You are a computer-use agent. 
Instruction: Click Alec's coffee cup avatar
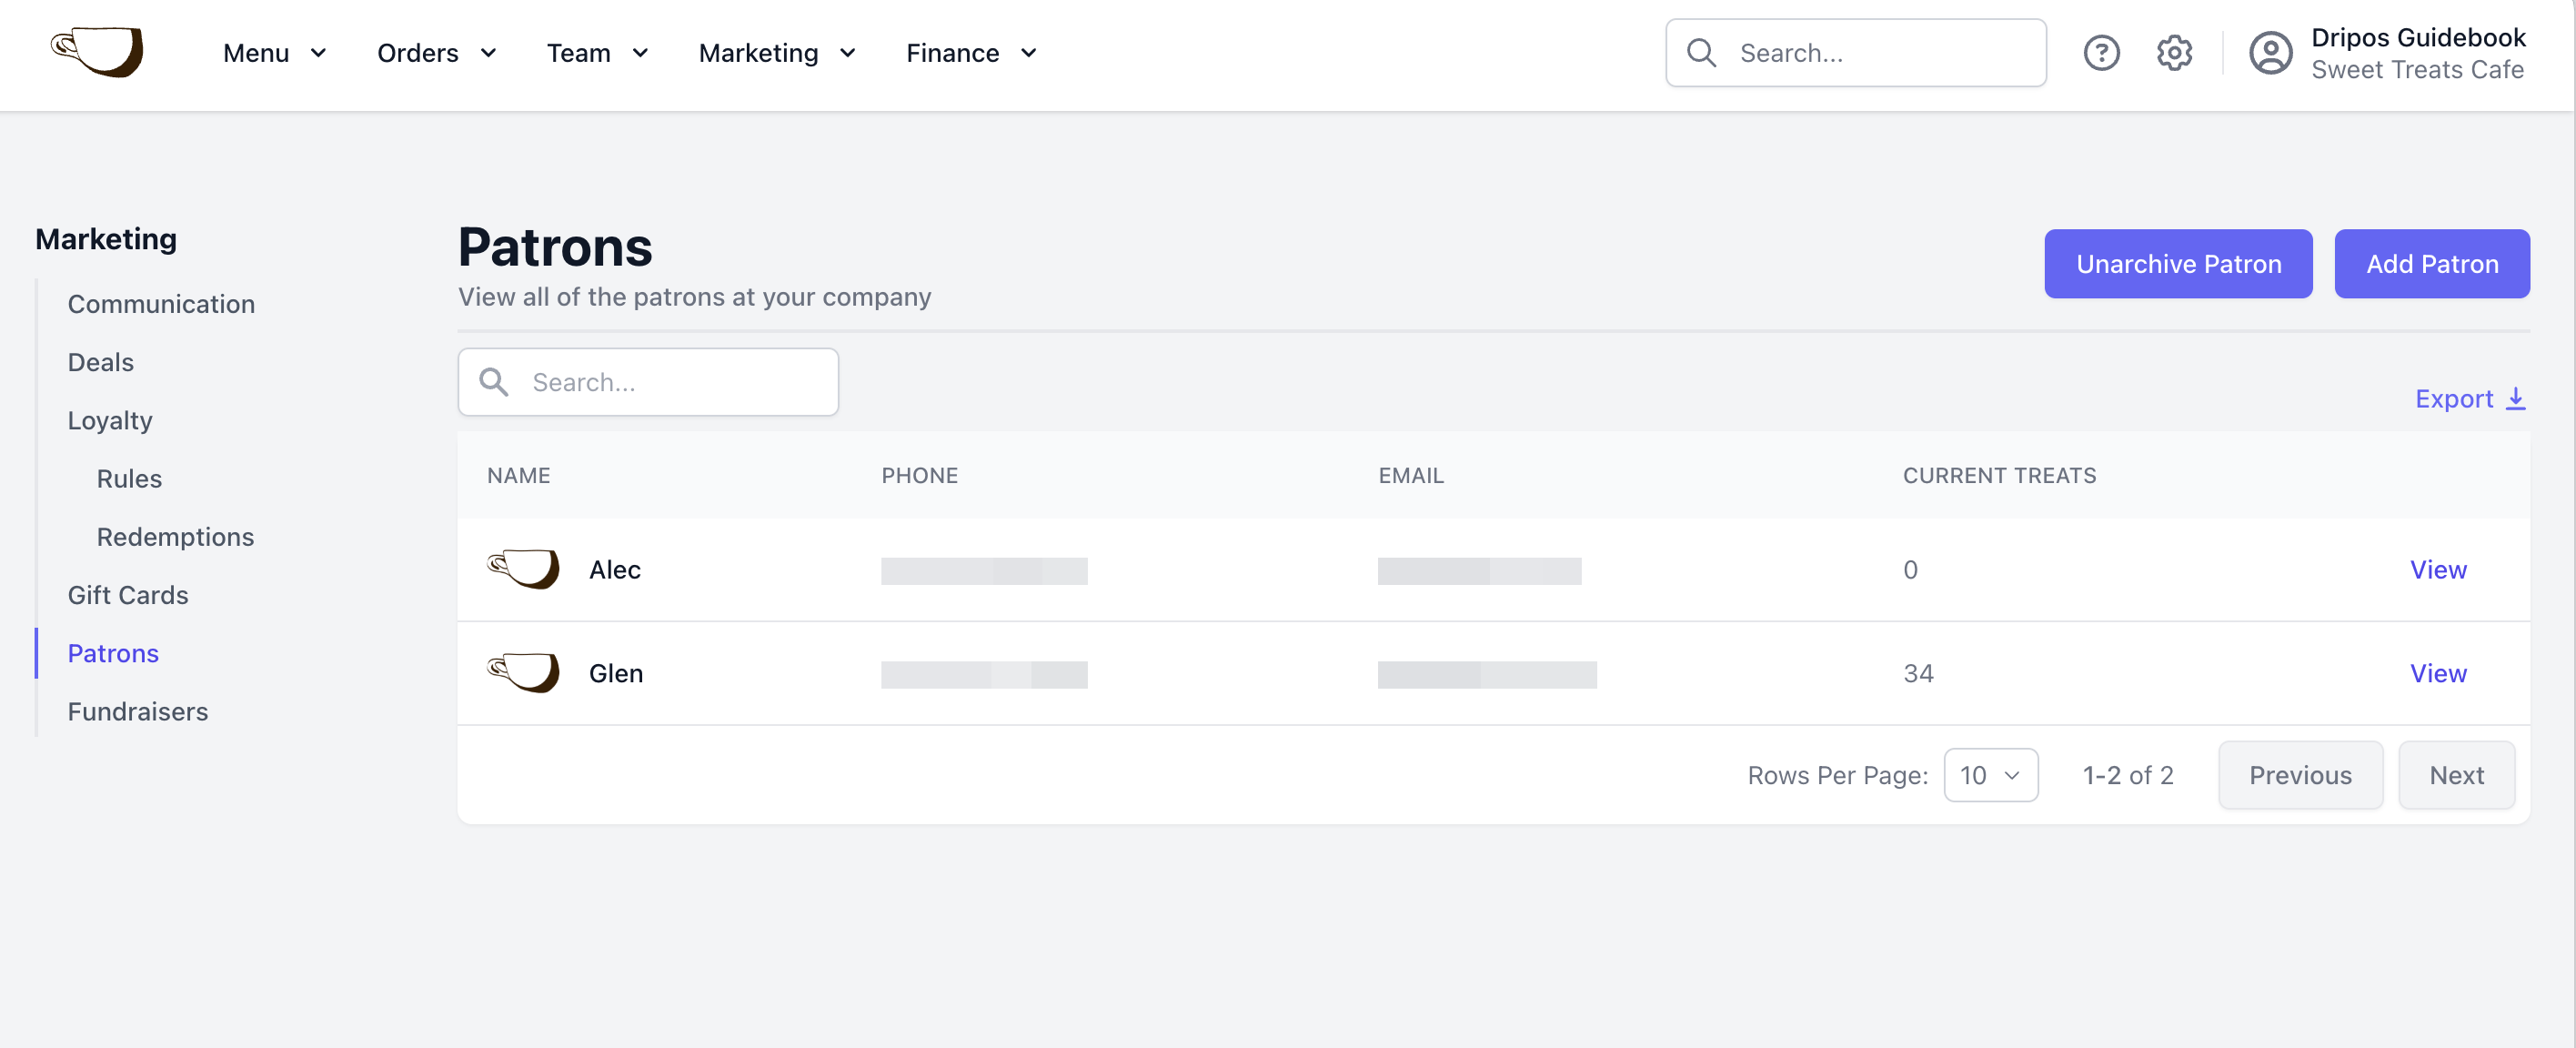tap(523, 569)
